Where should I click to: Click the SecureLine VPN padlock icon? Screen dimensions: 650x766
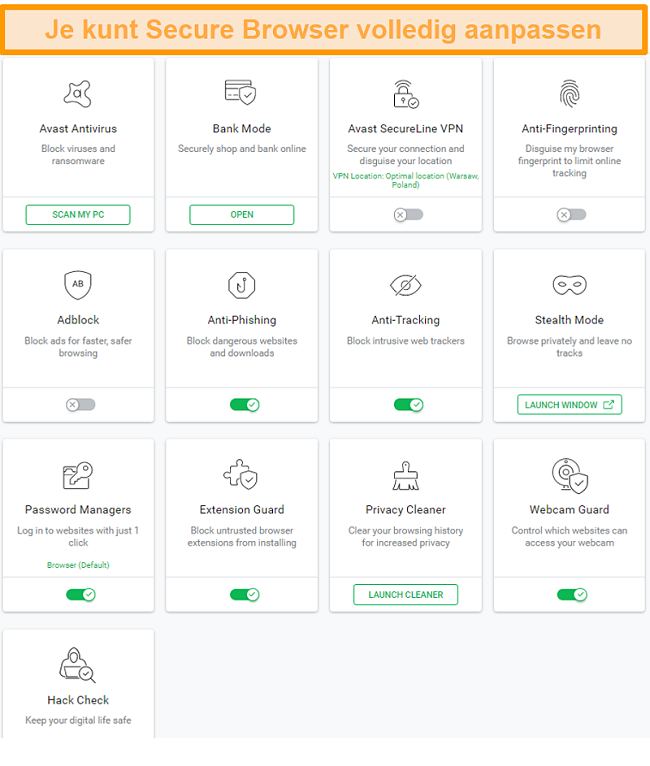click(405, 94)
